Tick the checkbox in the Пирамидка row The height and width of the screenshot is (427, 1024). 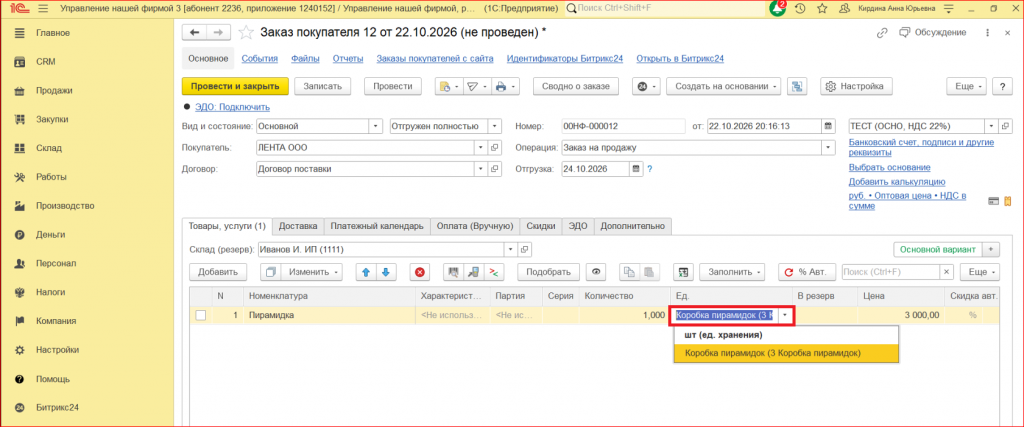point(201,315)
